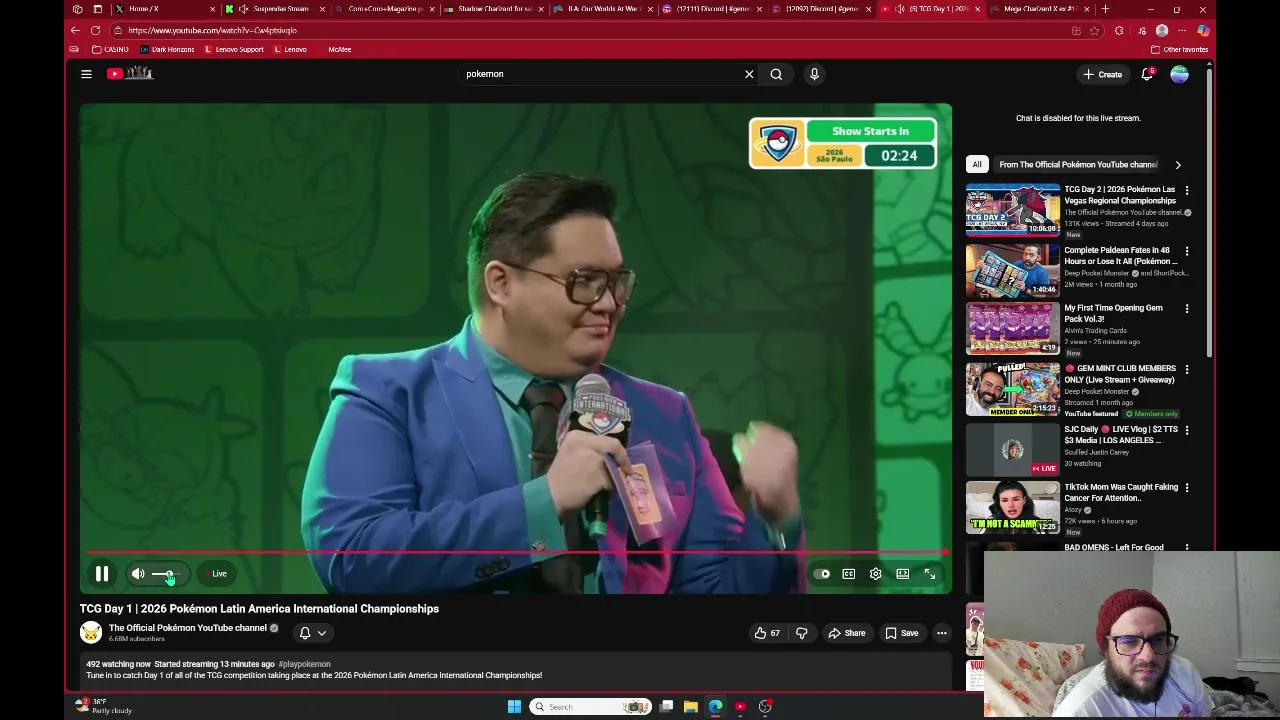Open options for SJC Daily LIVE Vlog video
The width and height of the screenshot is (1280, 720).
pos(1187,430)
